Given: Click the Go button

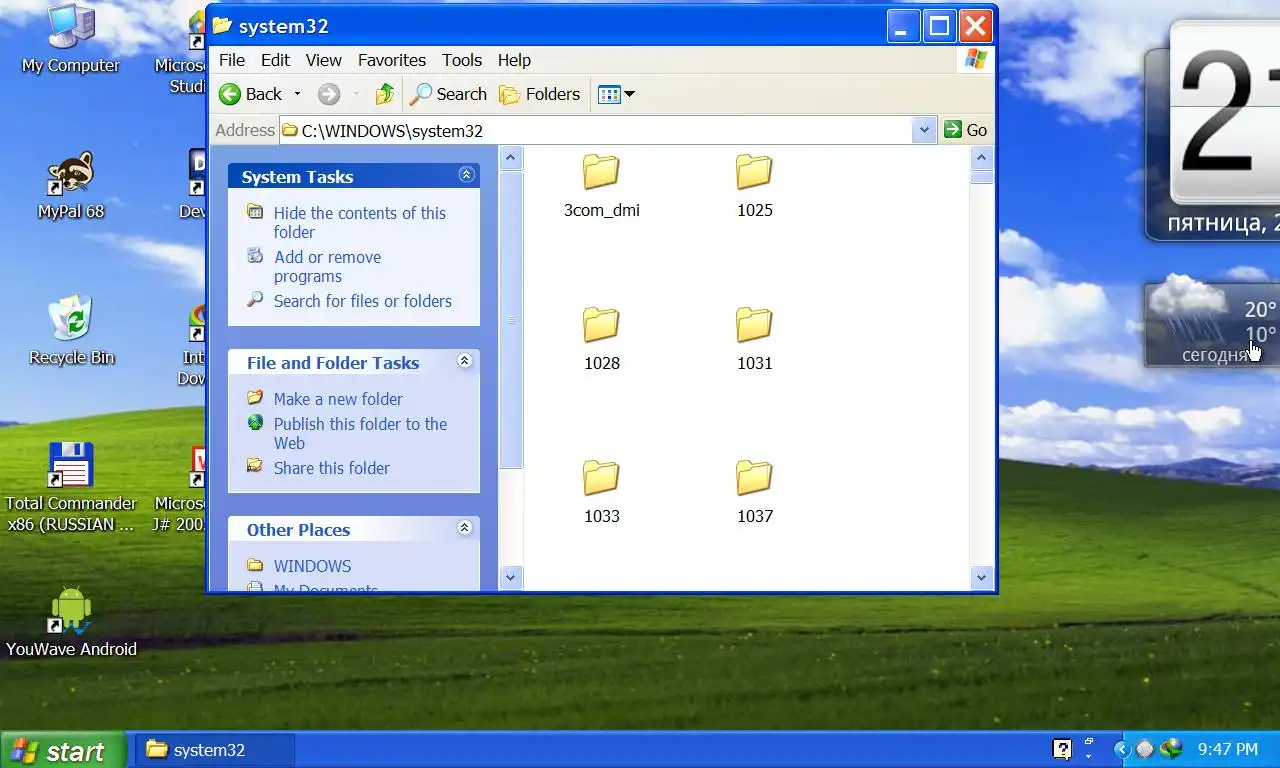Looking at the screenshot, I should point(966,130).
